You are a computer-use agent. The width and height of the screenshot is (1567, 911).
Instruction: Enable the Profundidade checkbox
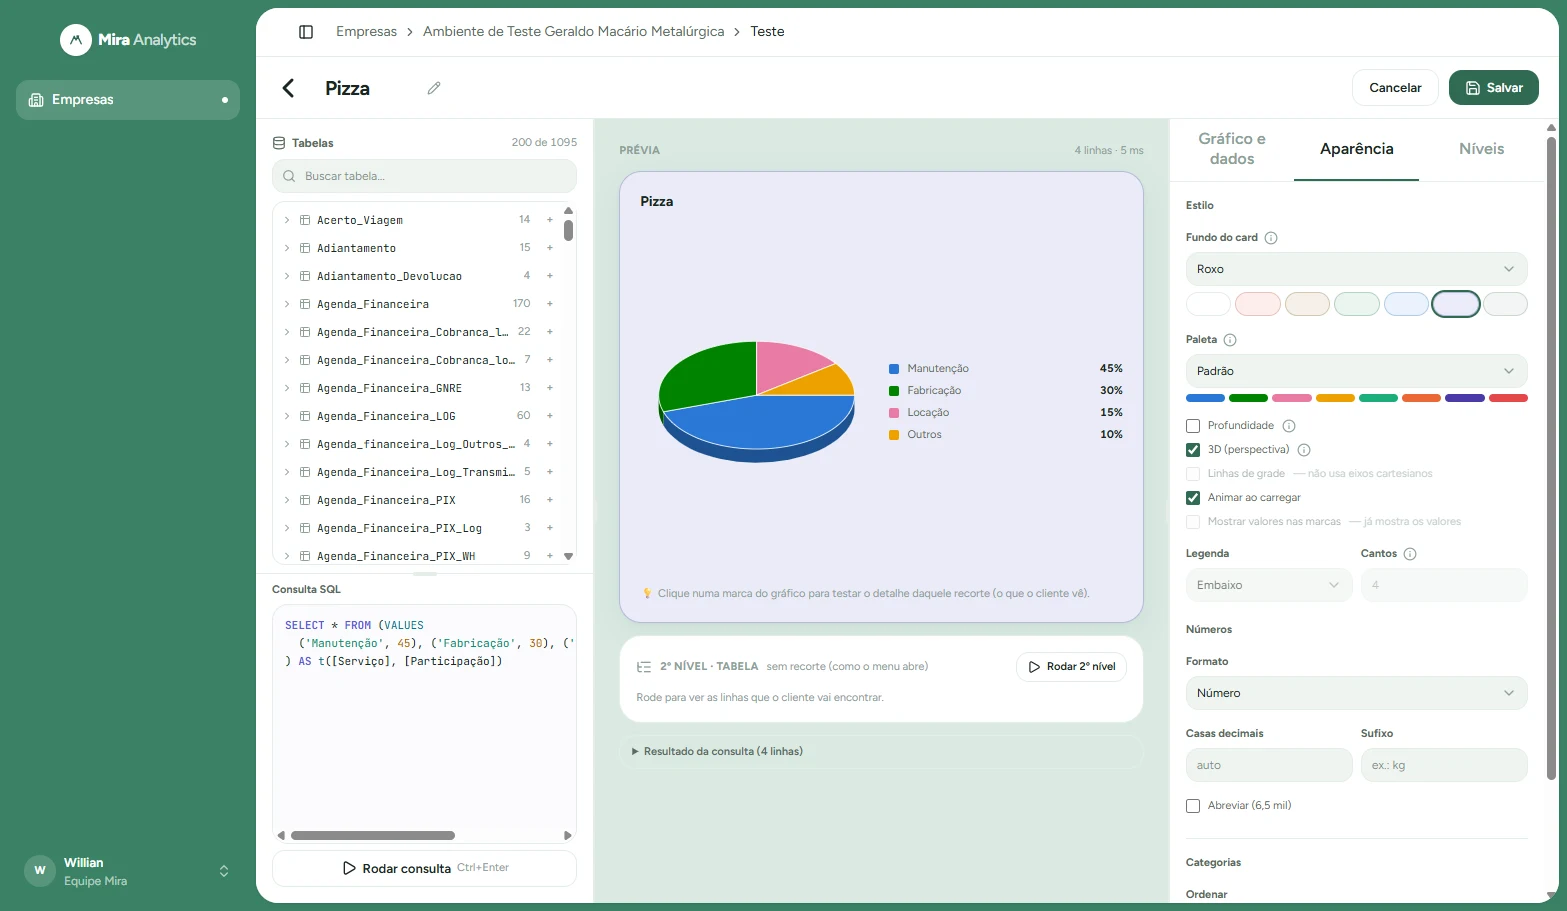[x=1193, y=426]
